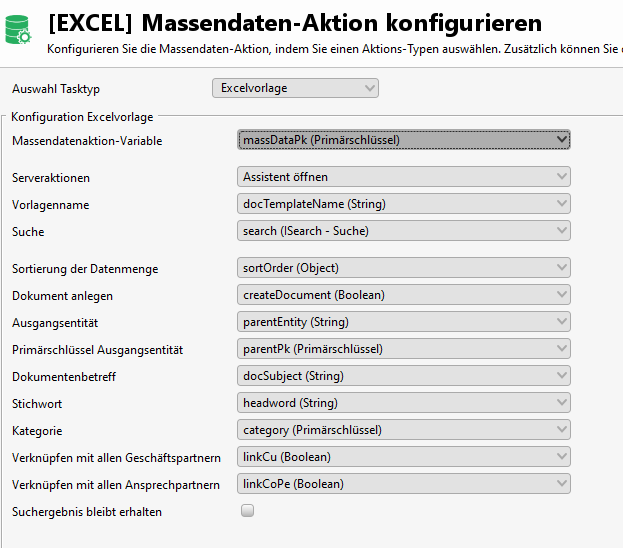Screen dimensions: 623x548
Task: Enable the Suchergebnis bleibt erhalten checkbox
Action: coord(248,511)
